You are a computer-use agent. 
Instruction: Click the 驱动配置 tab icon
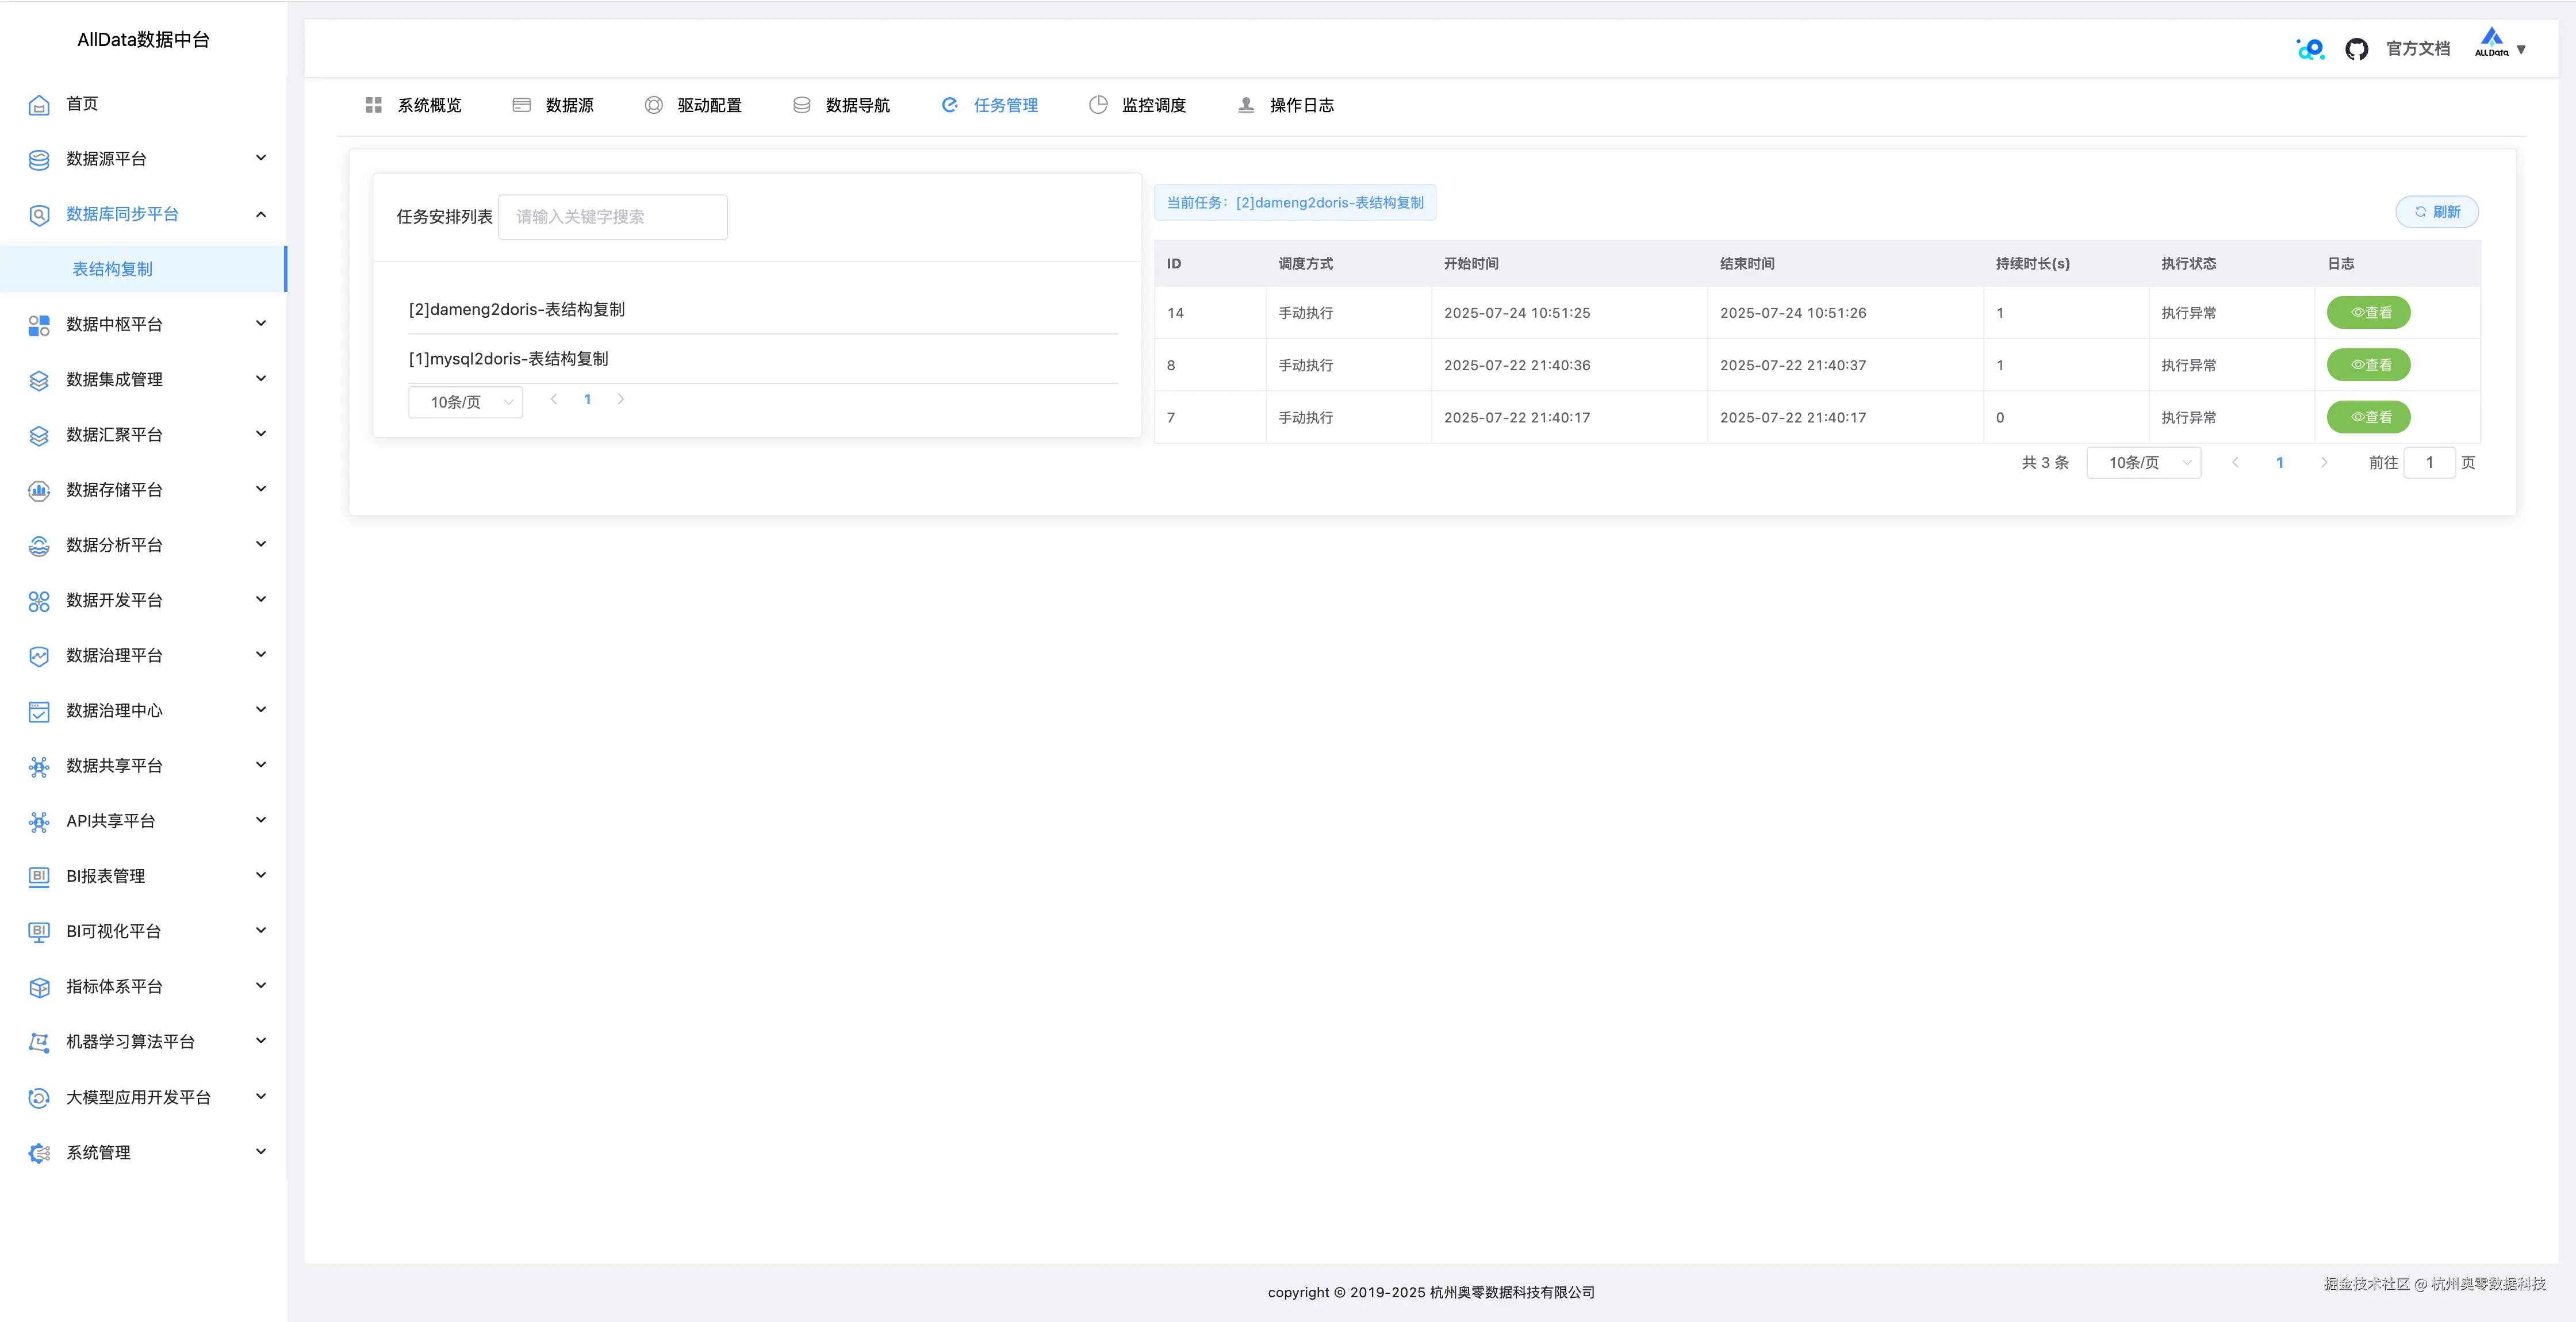point(653,105)
